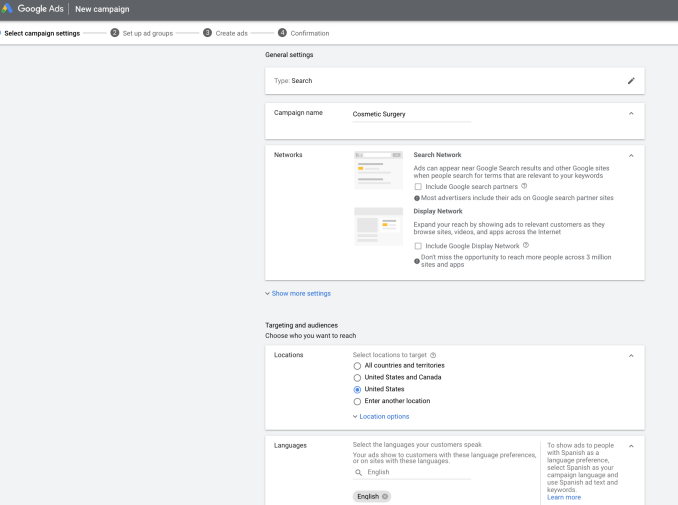Click the 'General settings' heading
The image size is (678, 505).
(x=289, y=55)
